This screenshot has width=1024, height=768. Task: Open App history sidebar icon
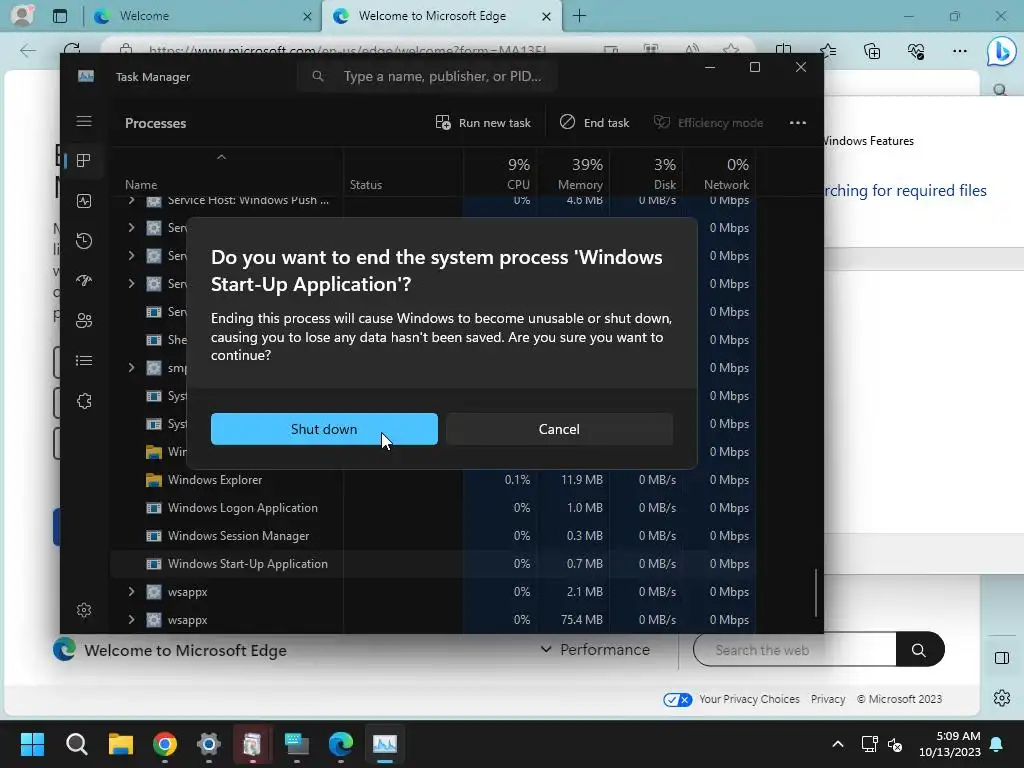(x=84, y=241)
